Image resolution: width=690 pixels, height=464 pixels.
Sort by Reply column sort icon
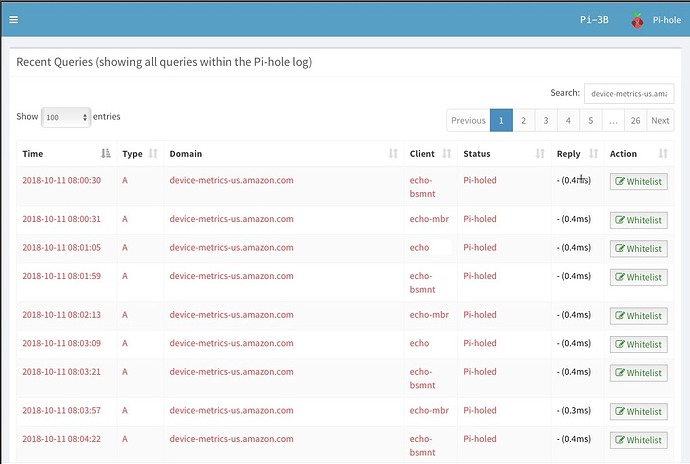tap(593, 154)
